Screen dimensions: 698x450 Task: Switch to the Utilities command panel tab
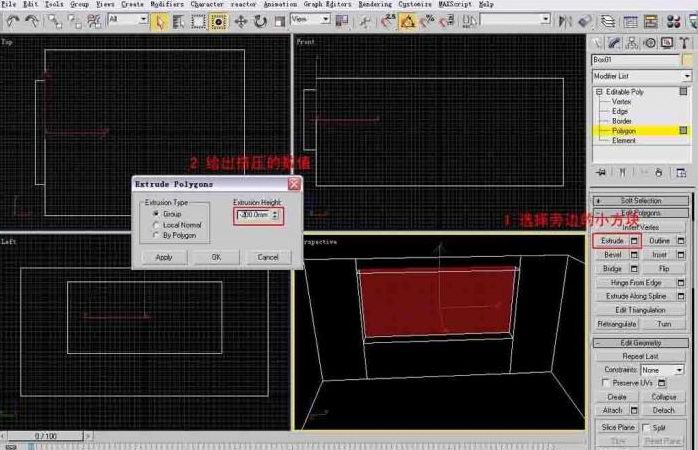coord(684,43)
